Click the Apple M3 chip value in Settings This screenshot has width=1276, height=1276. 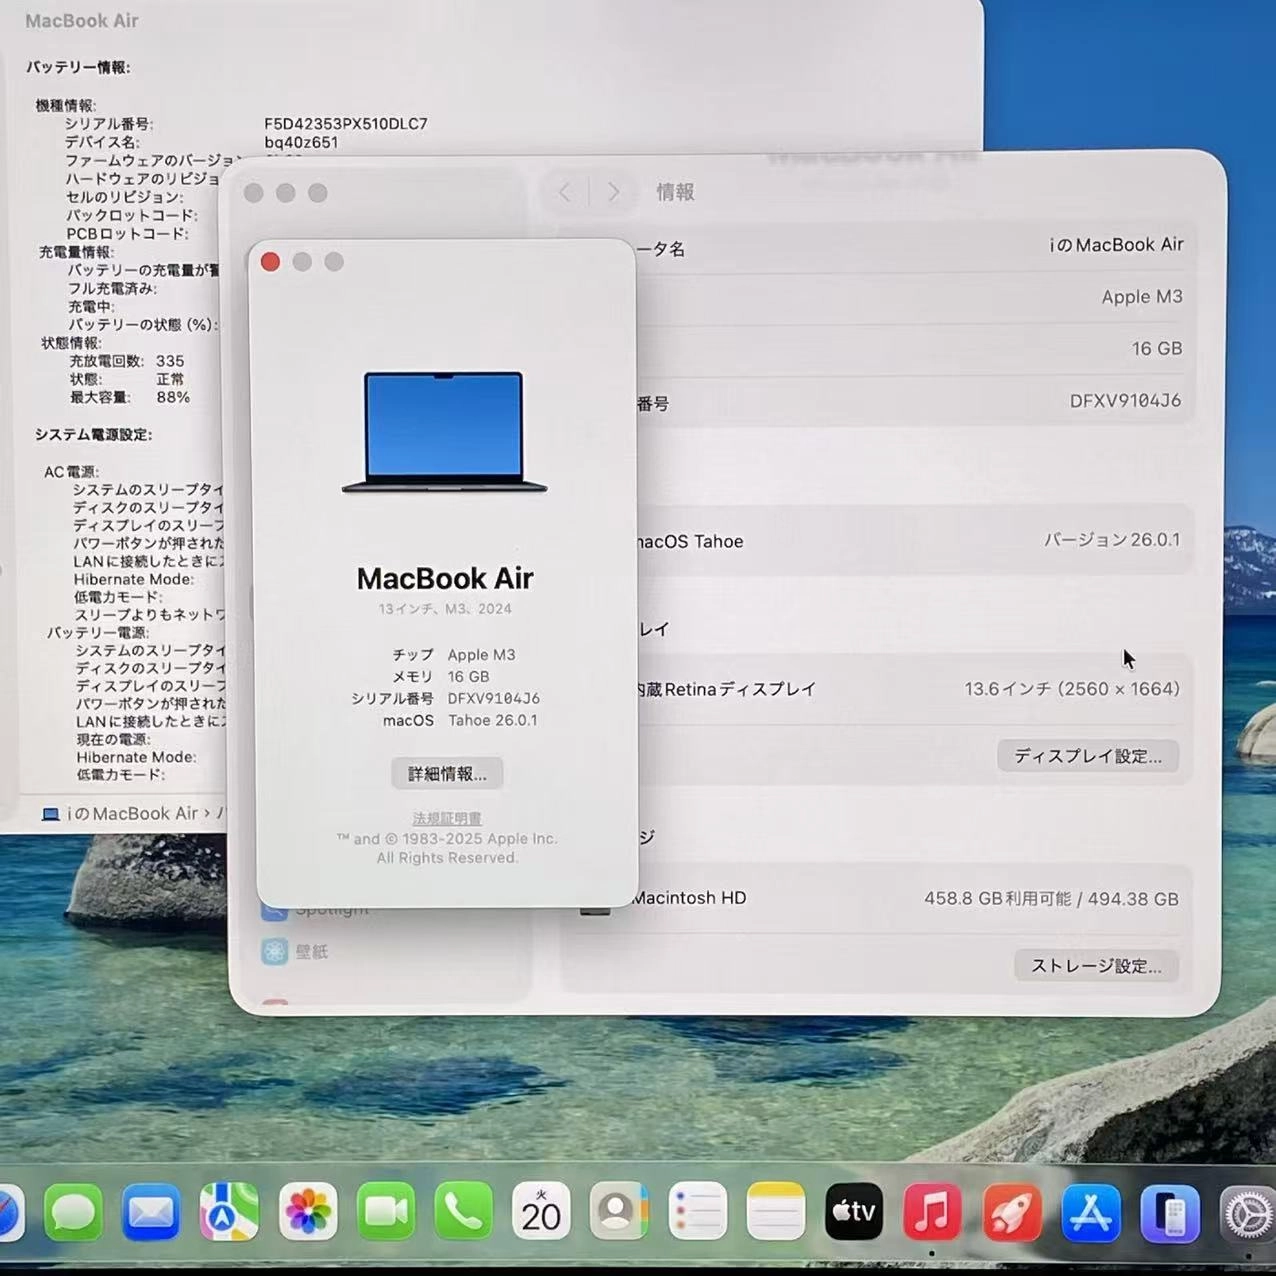(1142, 297)
